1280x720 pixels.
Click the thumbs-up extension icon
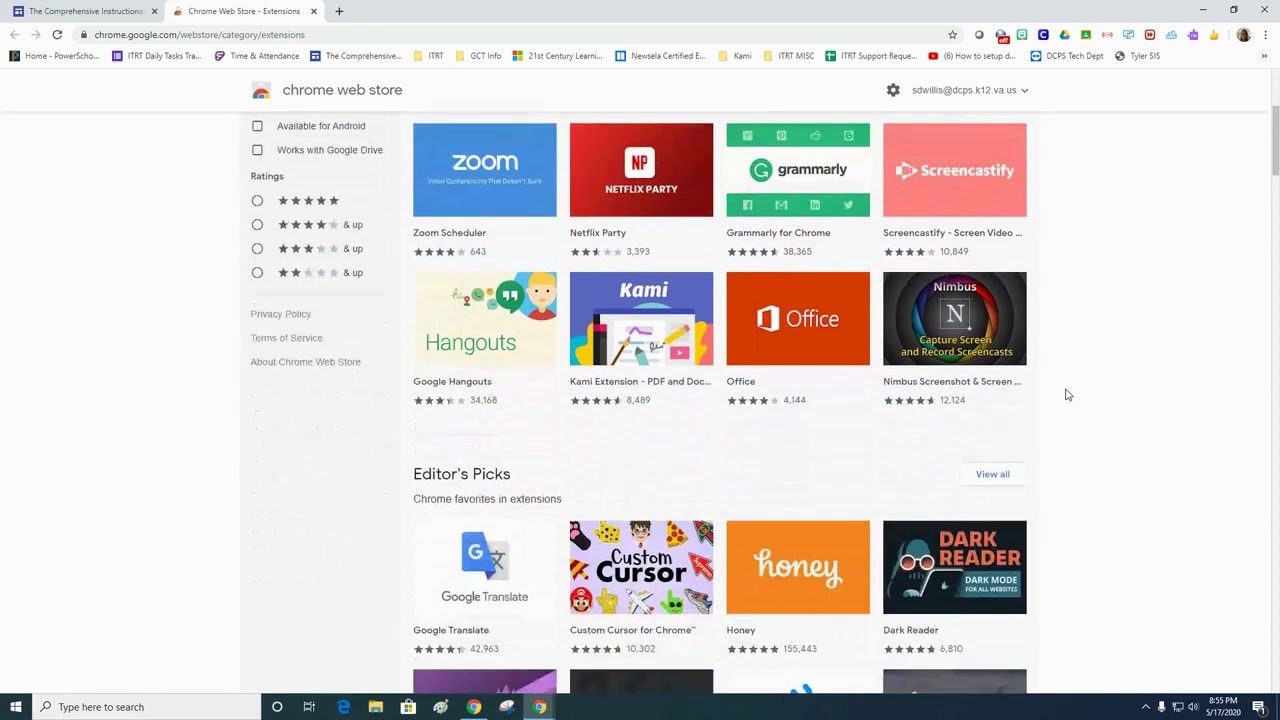1214,35
